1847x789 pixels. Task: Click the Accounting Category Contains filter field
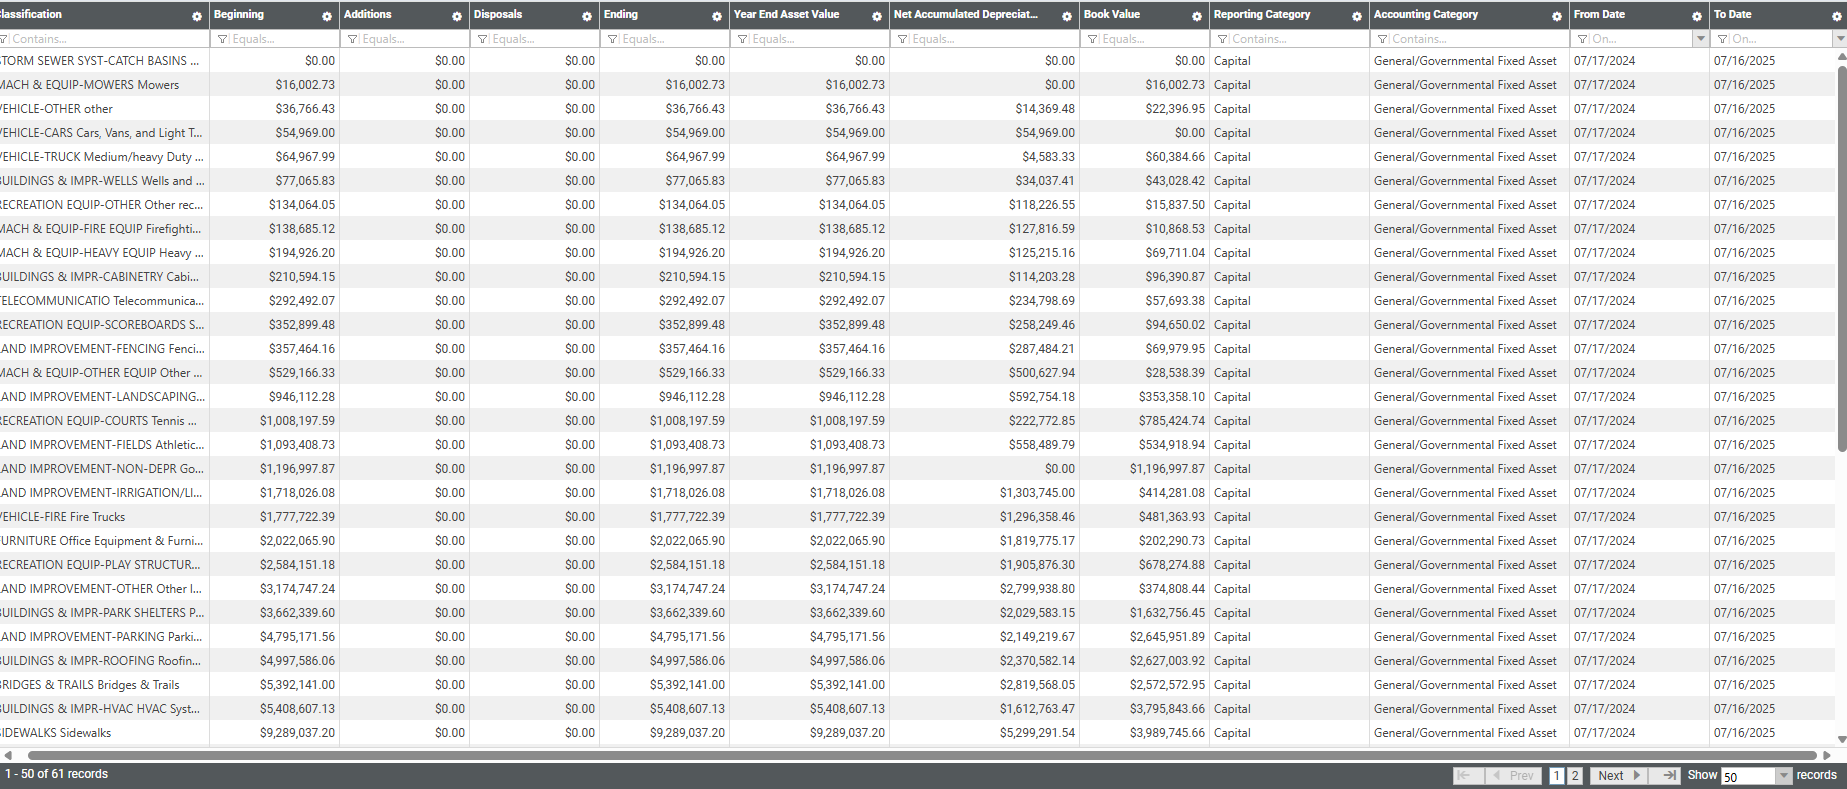tap(1469, 39)
